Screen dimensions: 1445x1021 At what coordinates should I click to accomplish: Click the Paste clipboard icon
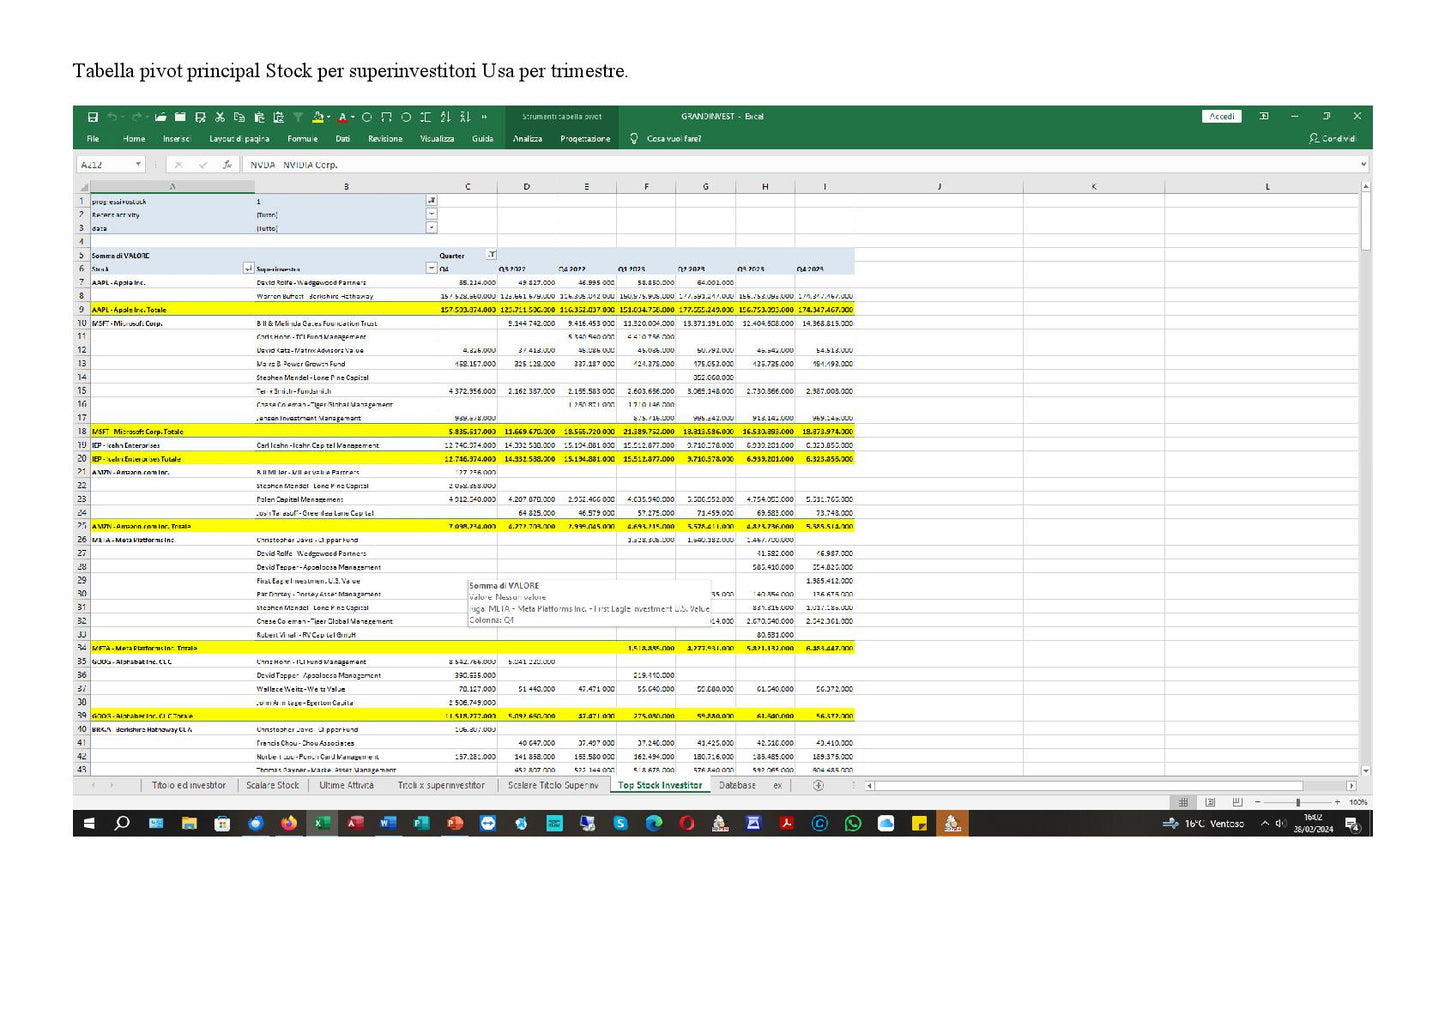point(259,117)
